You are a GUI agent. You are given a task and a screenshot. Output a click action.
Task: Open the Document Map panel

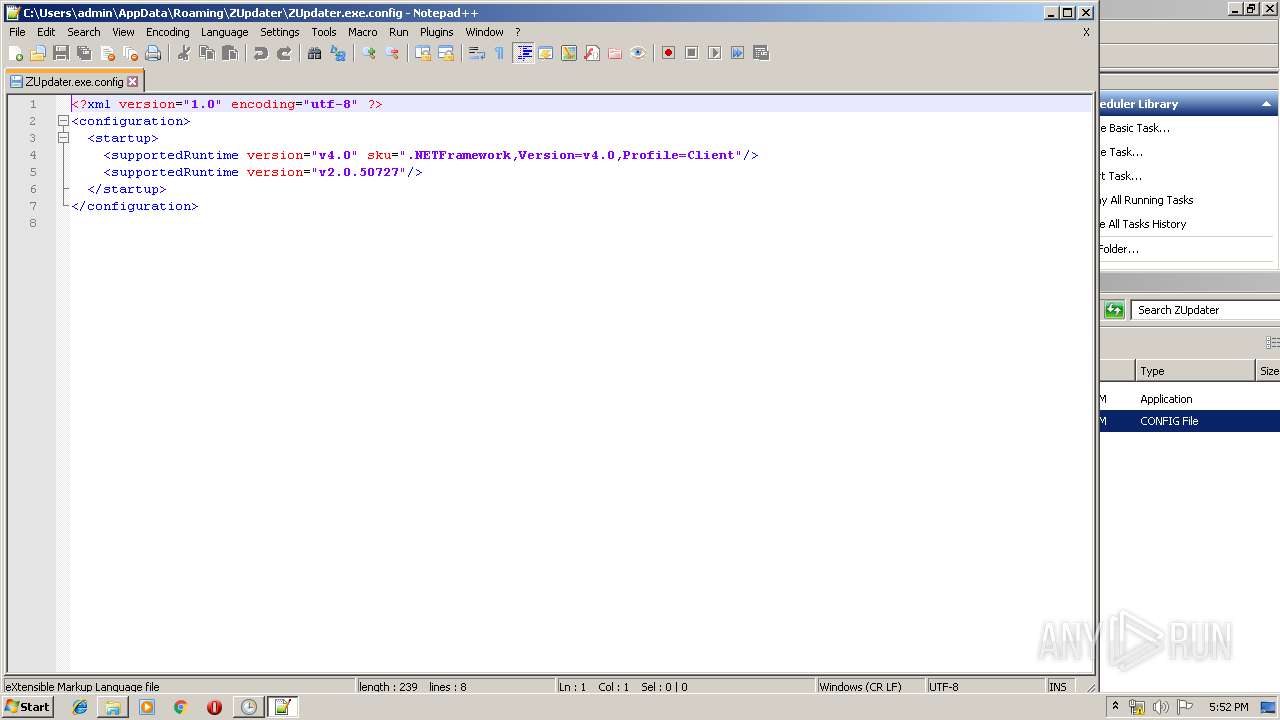[x=569, y=53]
